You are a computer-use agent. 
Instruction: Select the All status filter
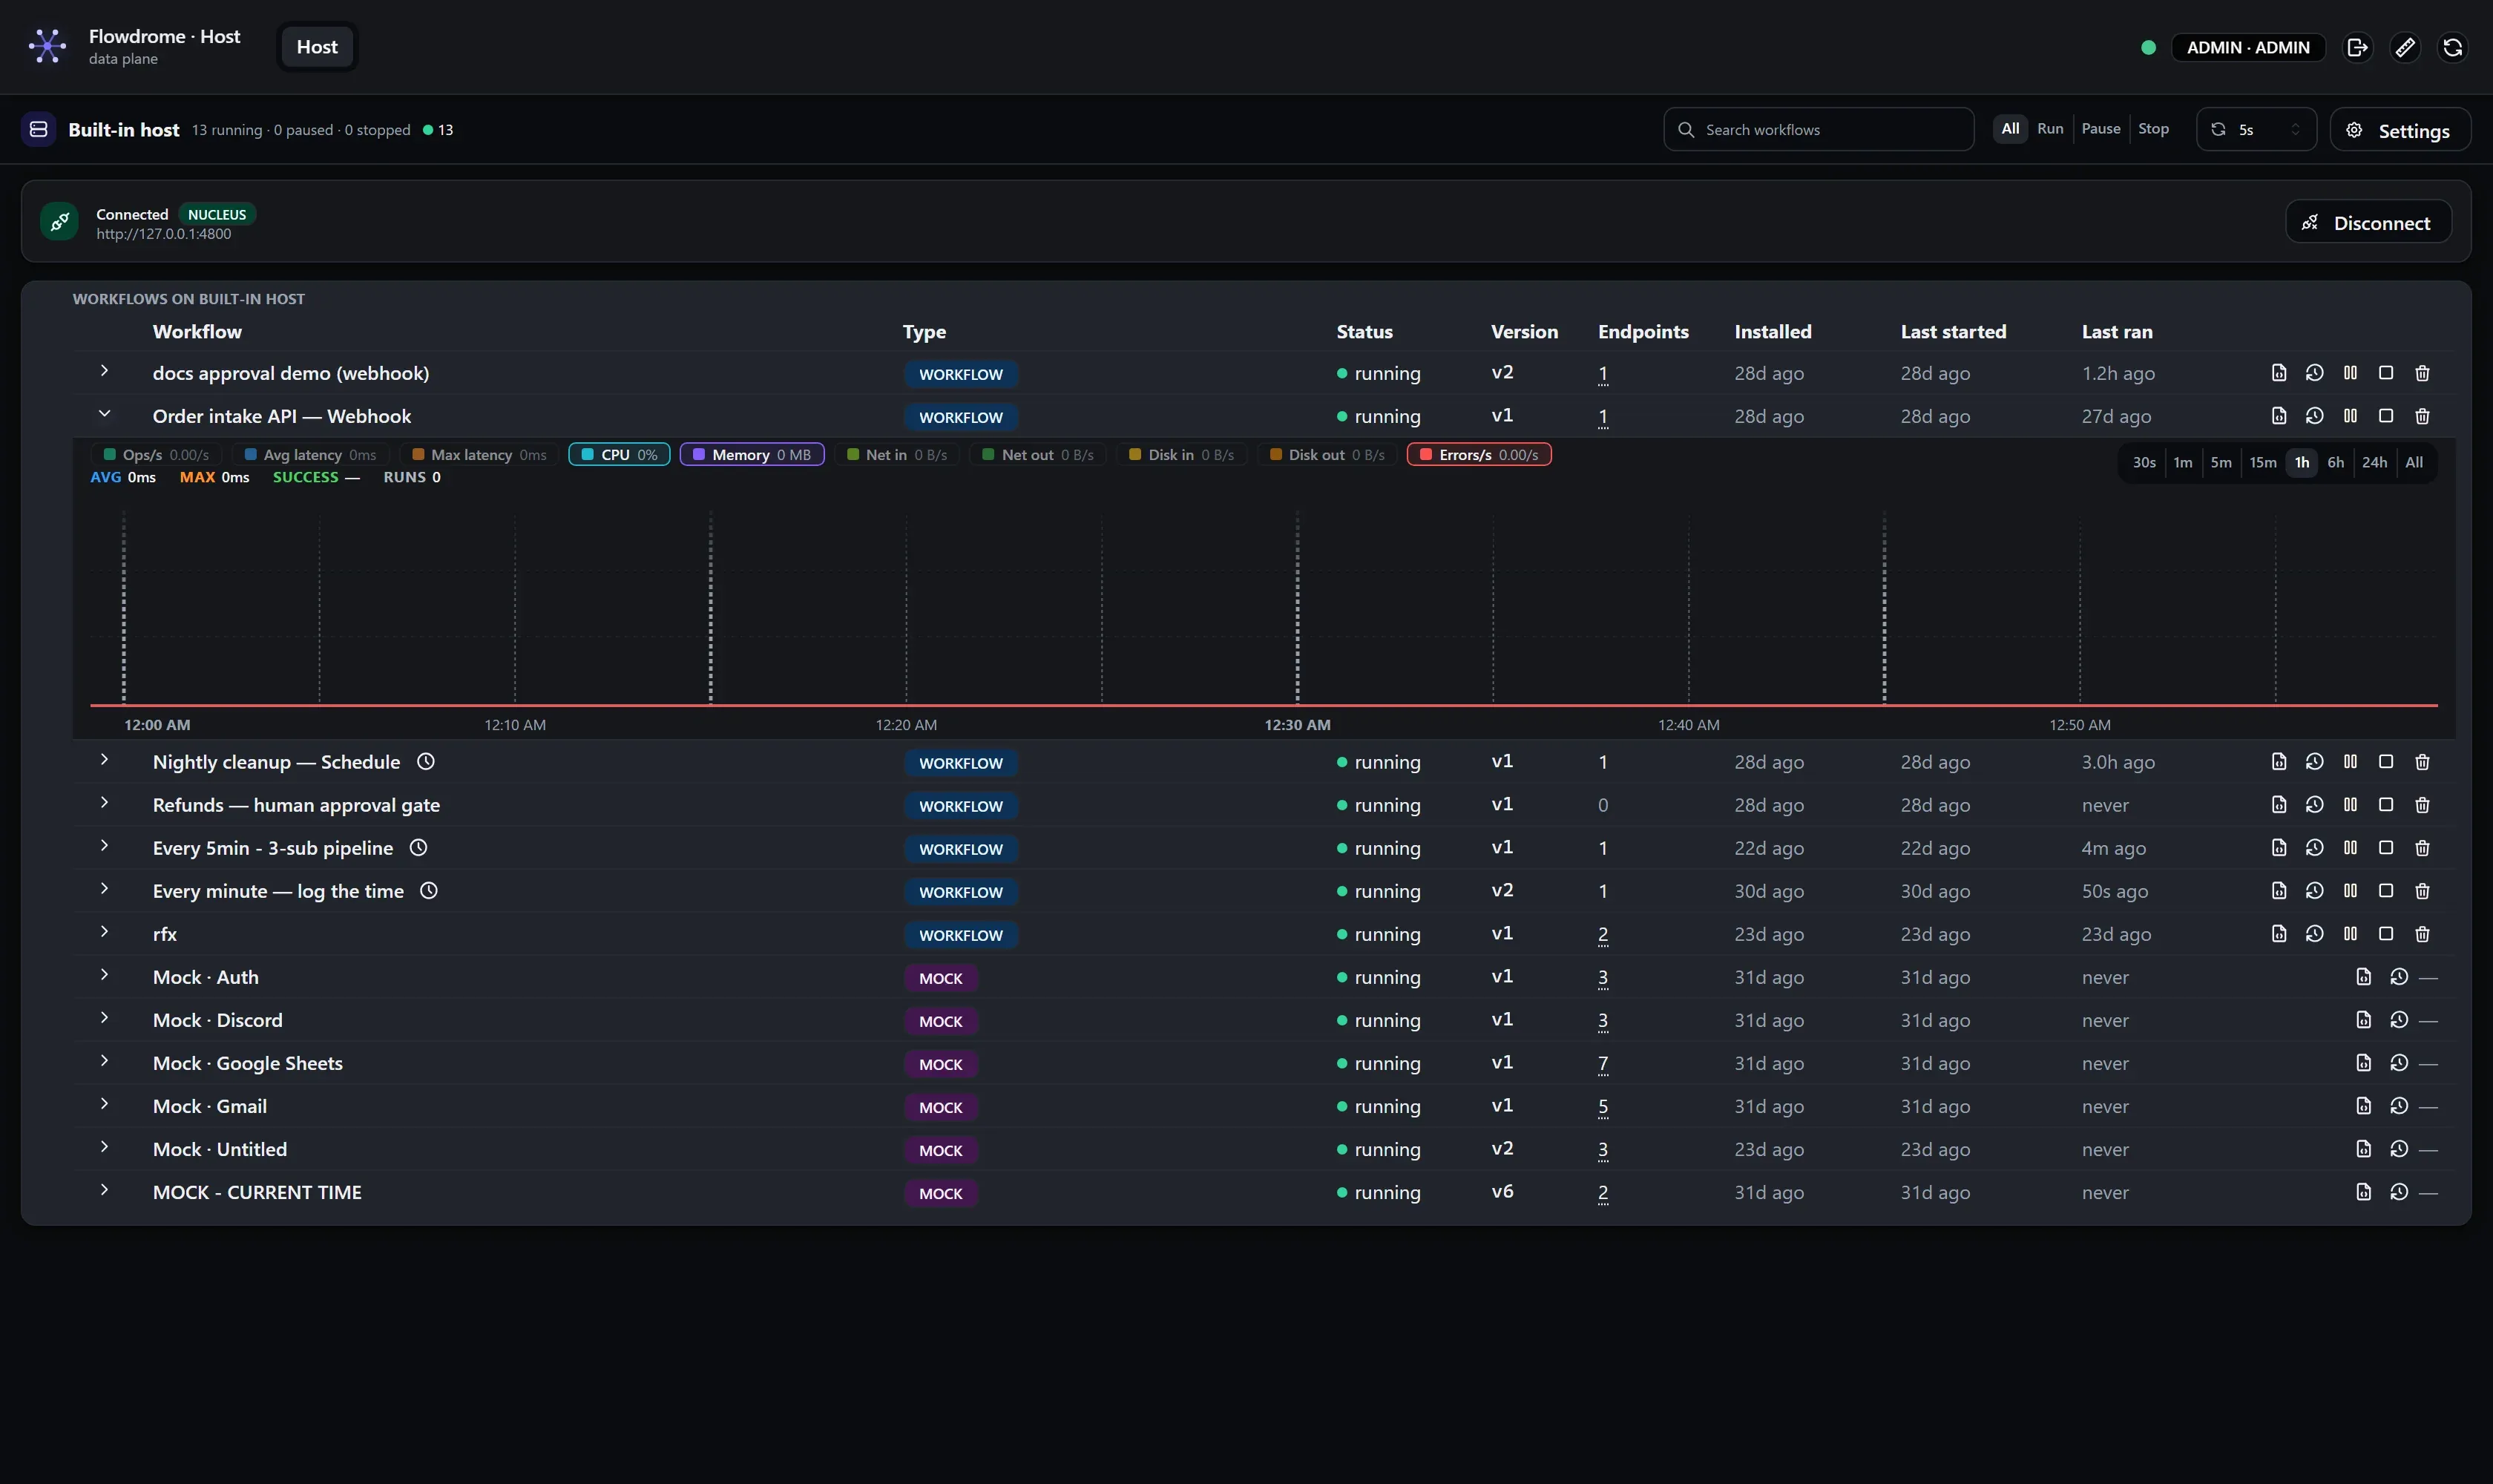[x=2010, y=129]
